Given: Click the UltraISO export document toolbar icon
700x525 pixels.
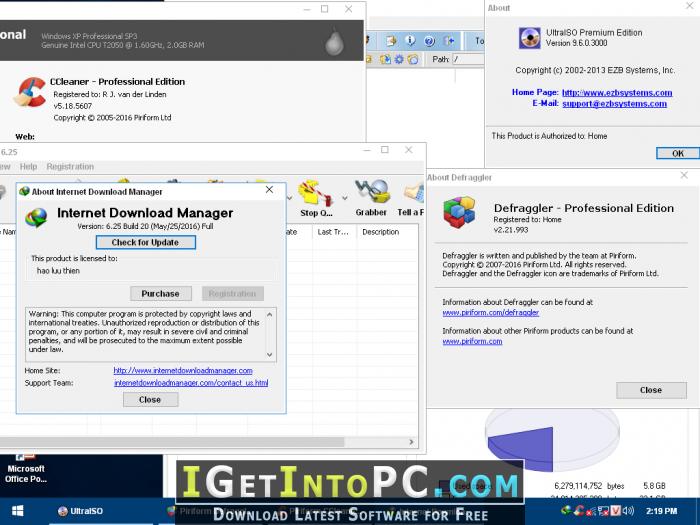Looking at the screenshot, I should pos(391,41).
